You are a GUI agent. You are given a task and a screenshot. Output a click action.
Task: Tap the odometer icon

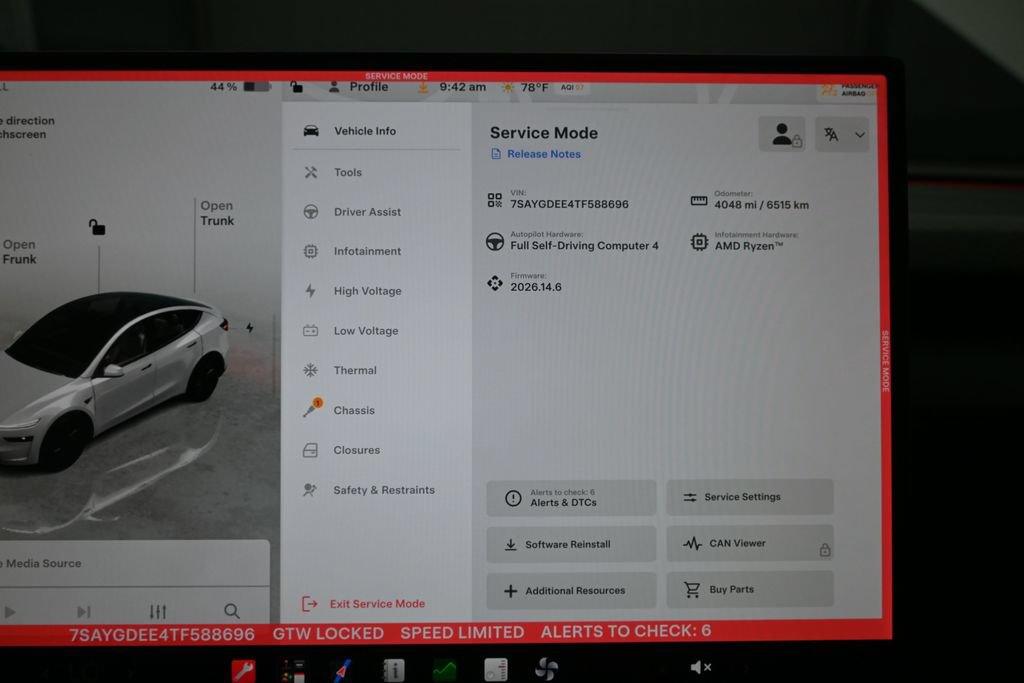point(699,201)
